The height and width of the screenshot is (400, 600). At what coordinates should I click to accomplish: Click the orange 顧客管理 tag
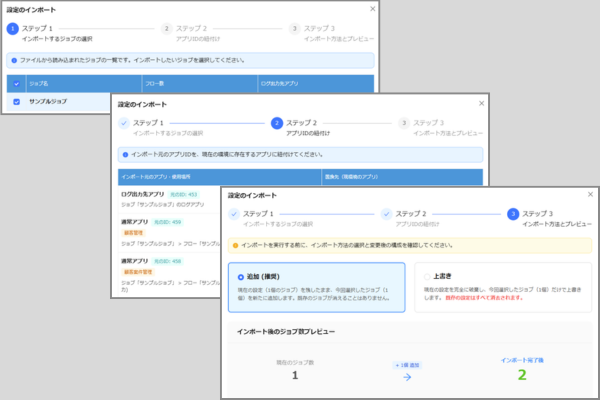[133, 233]
